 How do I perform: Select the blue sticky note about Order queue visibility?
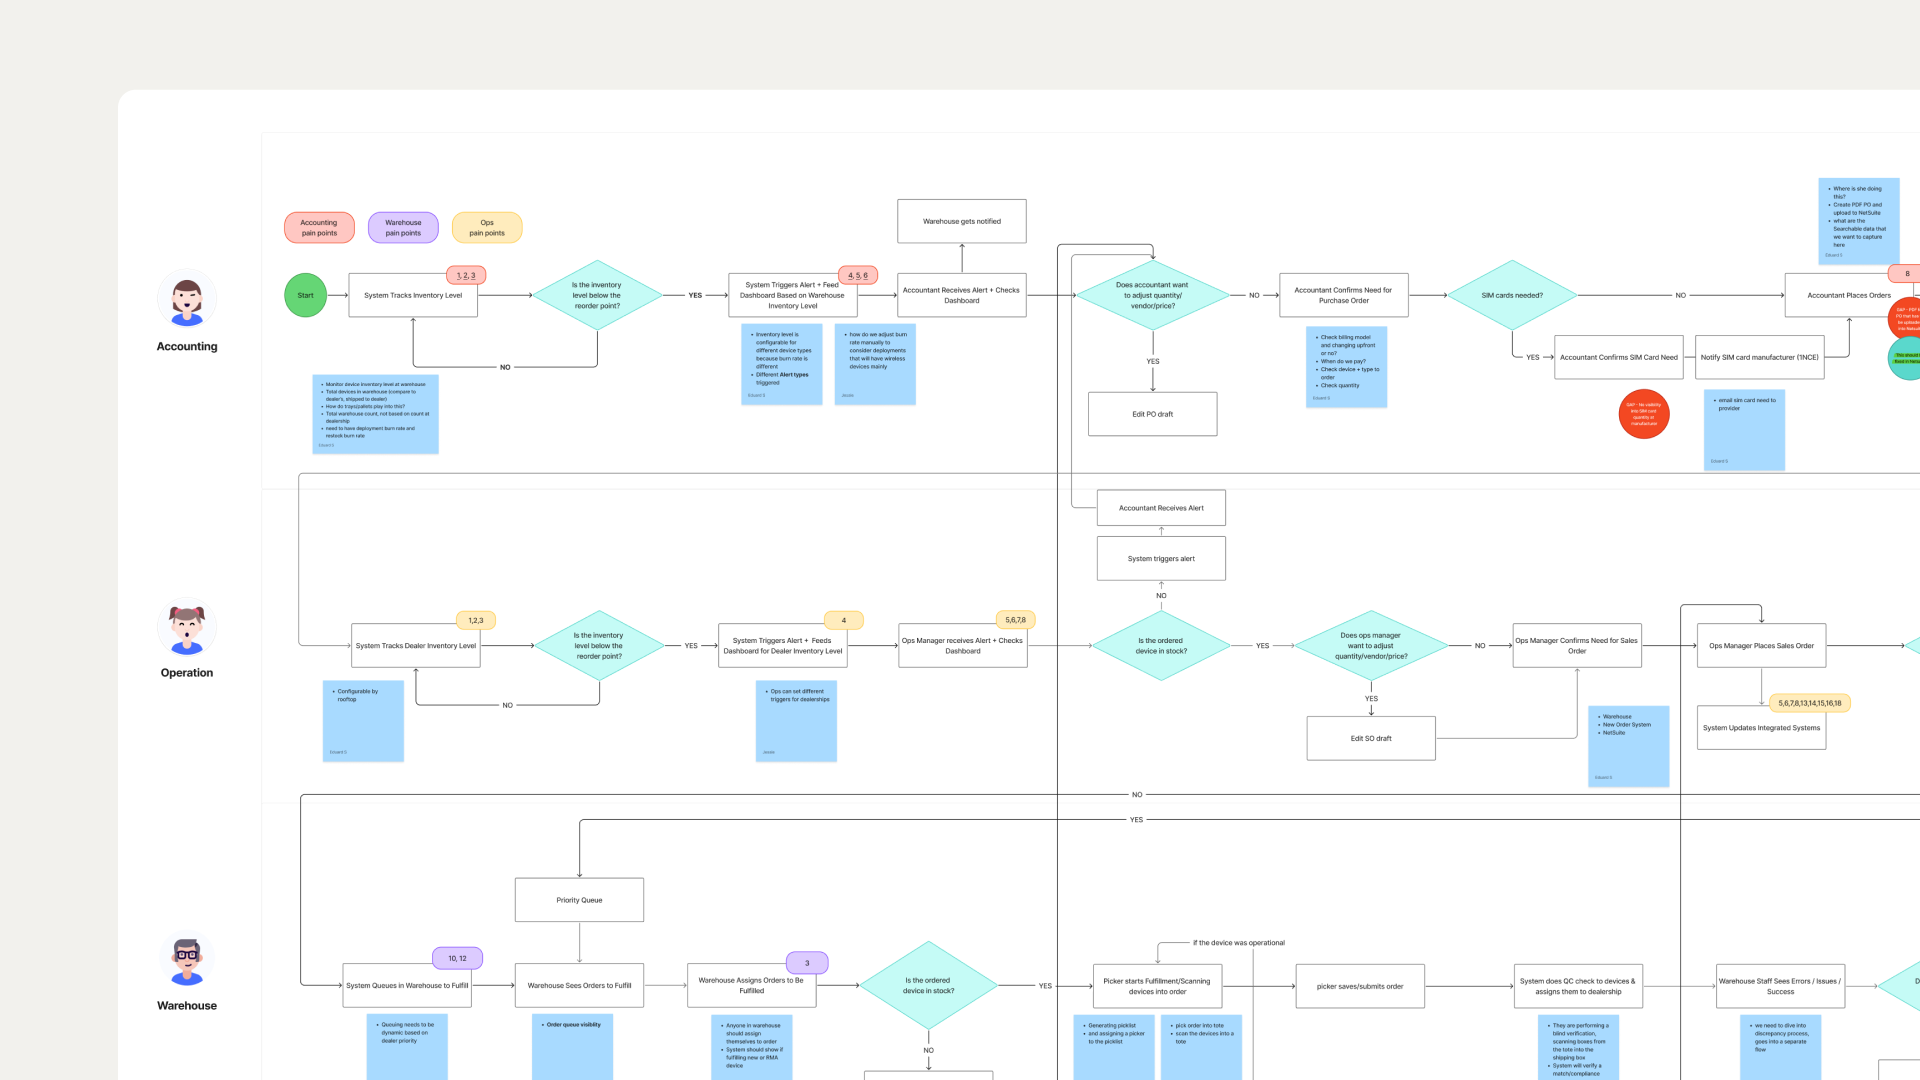coord(573,1047)
